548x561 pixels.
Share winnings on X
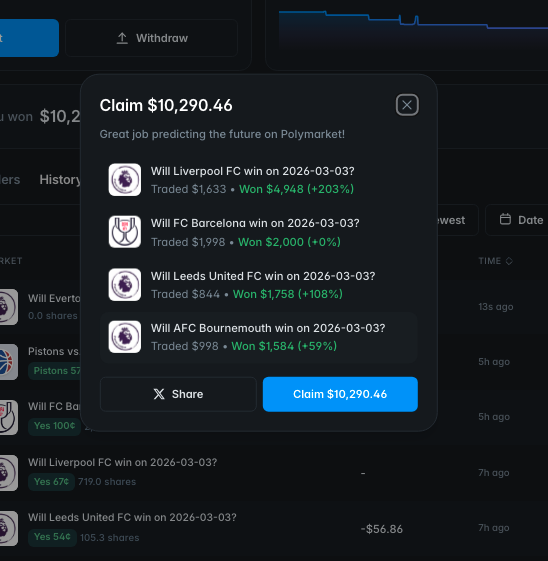(x=178, y=394)
